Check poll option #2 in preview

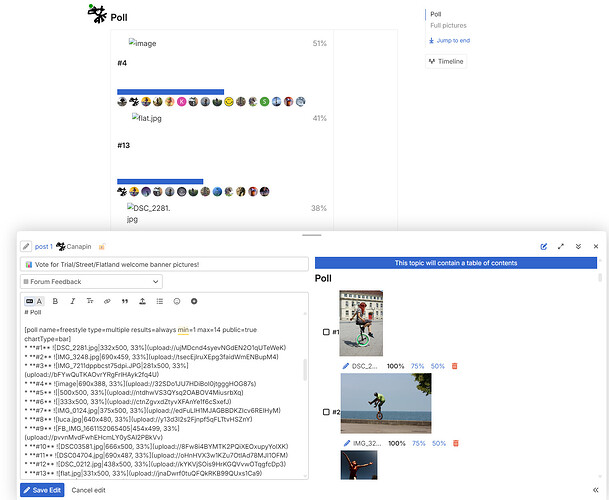click(x=326, y=412)
